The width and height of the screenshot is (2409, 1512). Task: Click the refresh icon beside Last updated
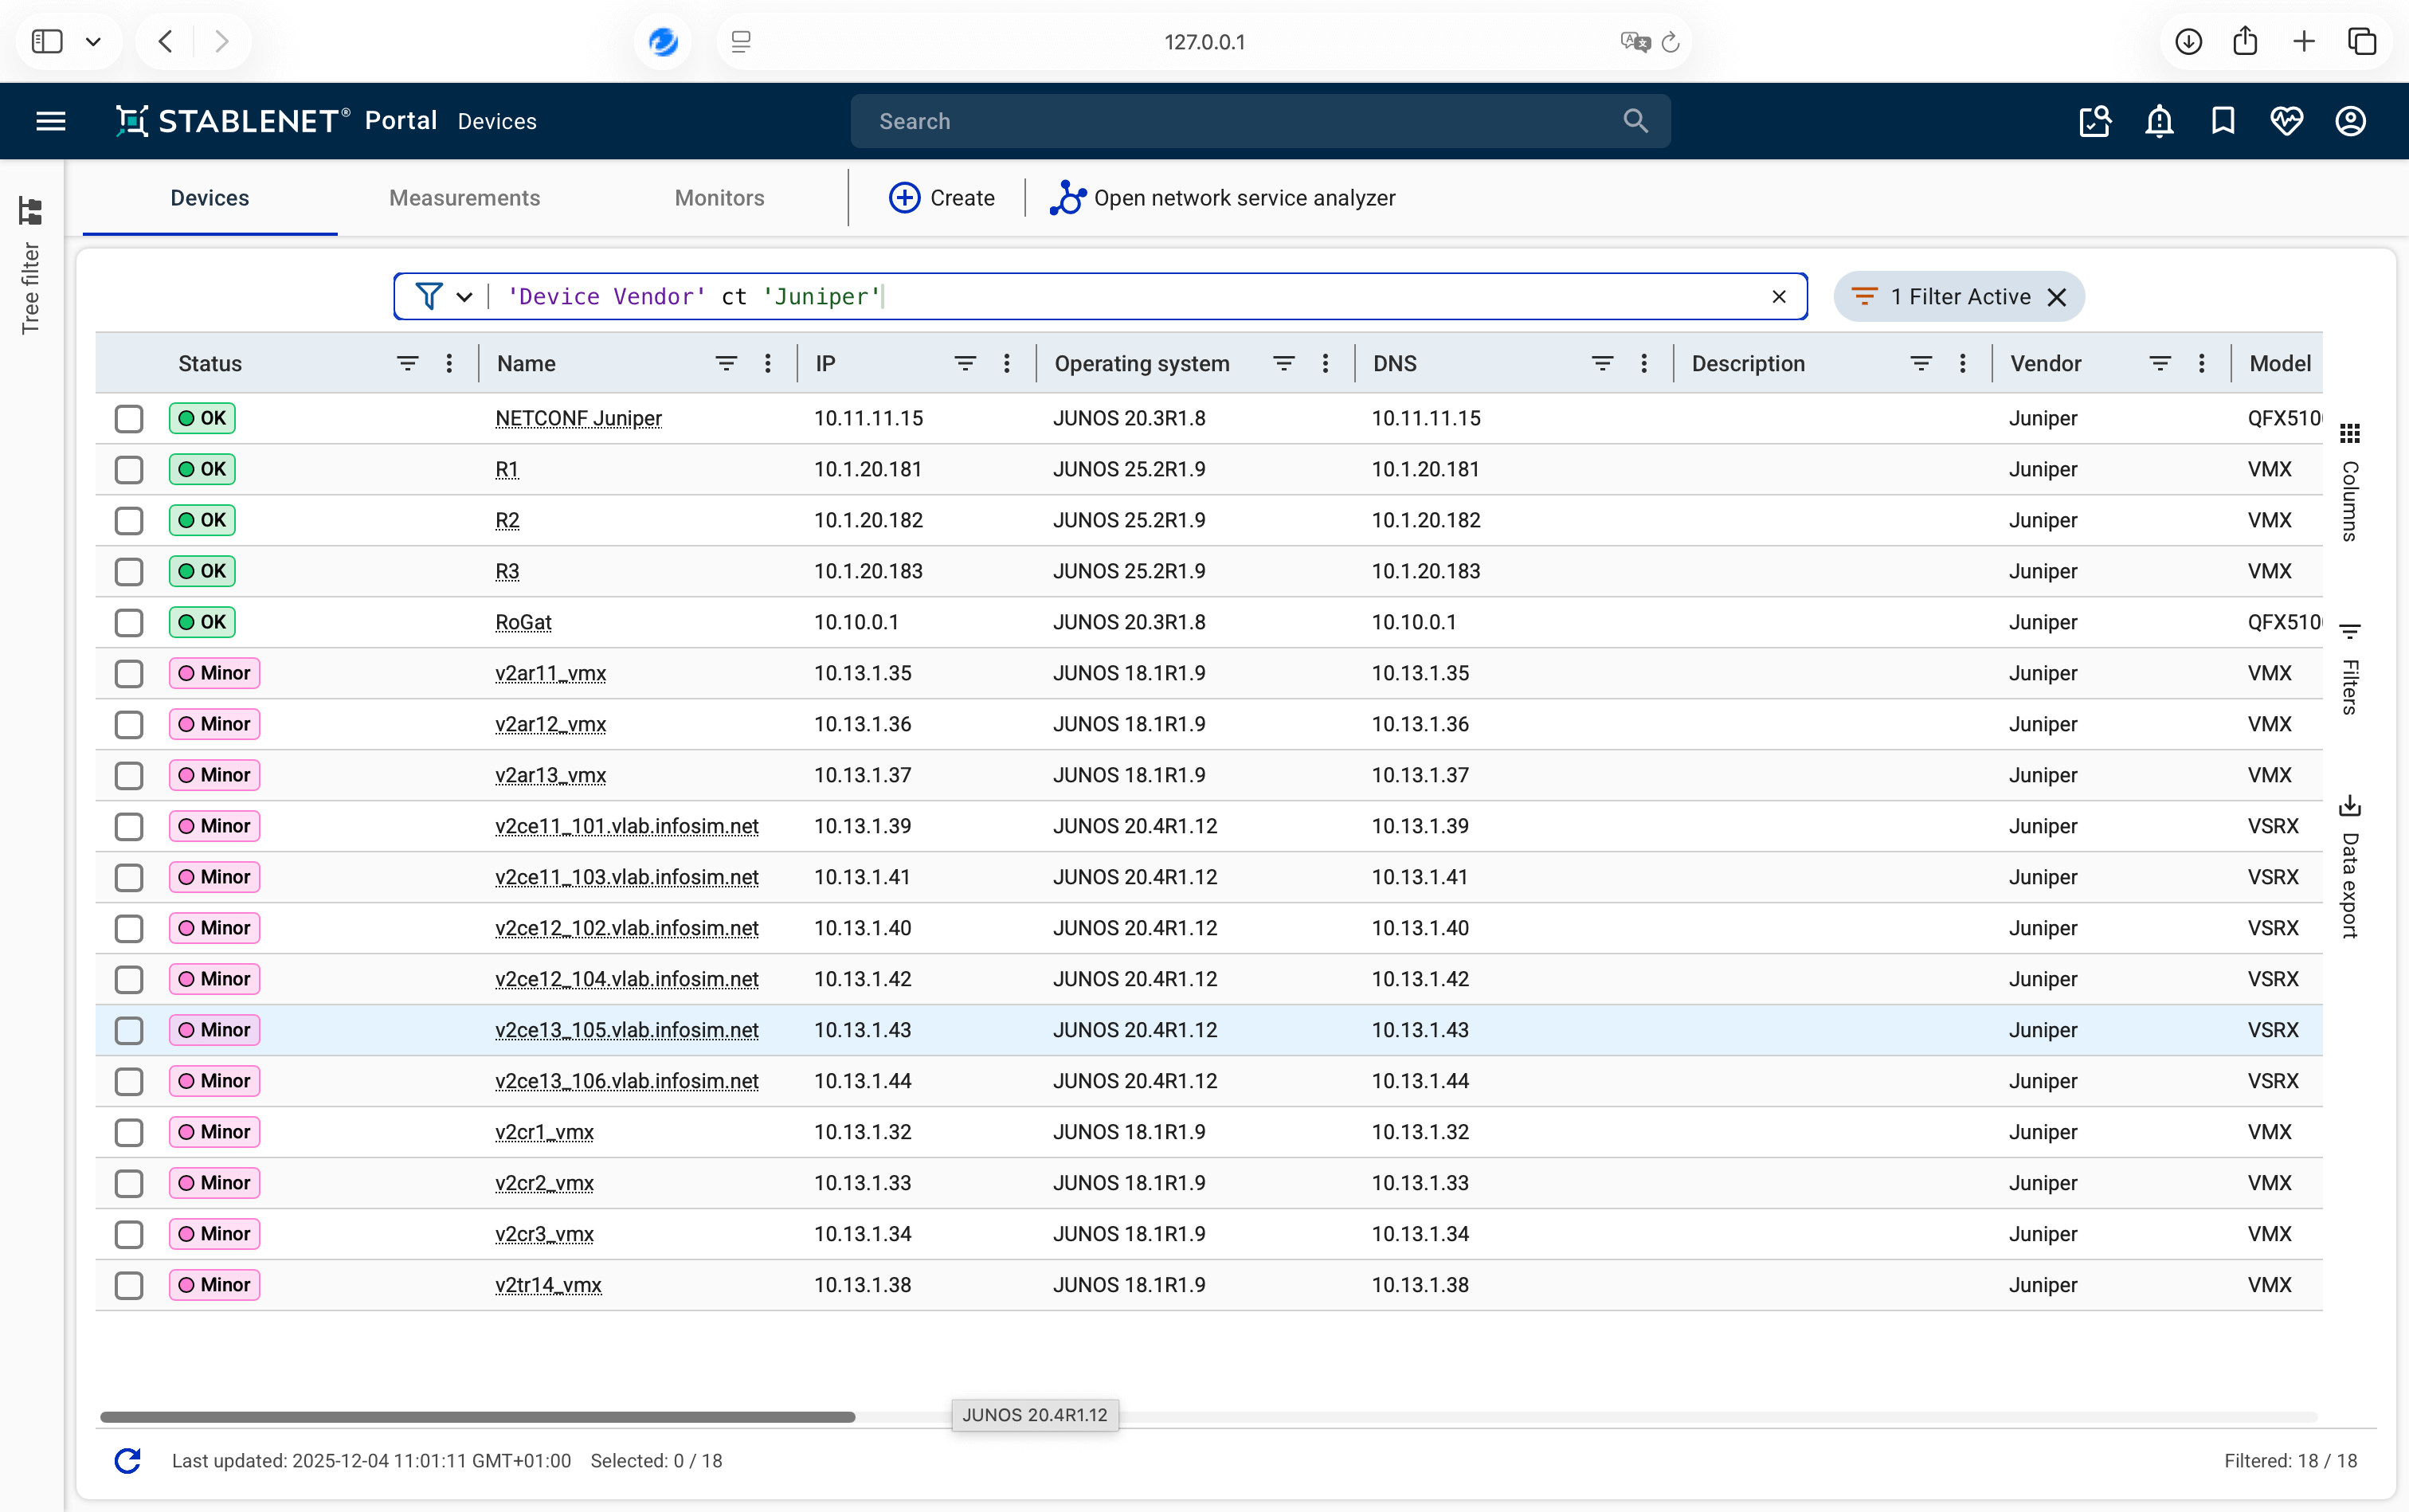tap(128, 1460)
